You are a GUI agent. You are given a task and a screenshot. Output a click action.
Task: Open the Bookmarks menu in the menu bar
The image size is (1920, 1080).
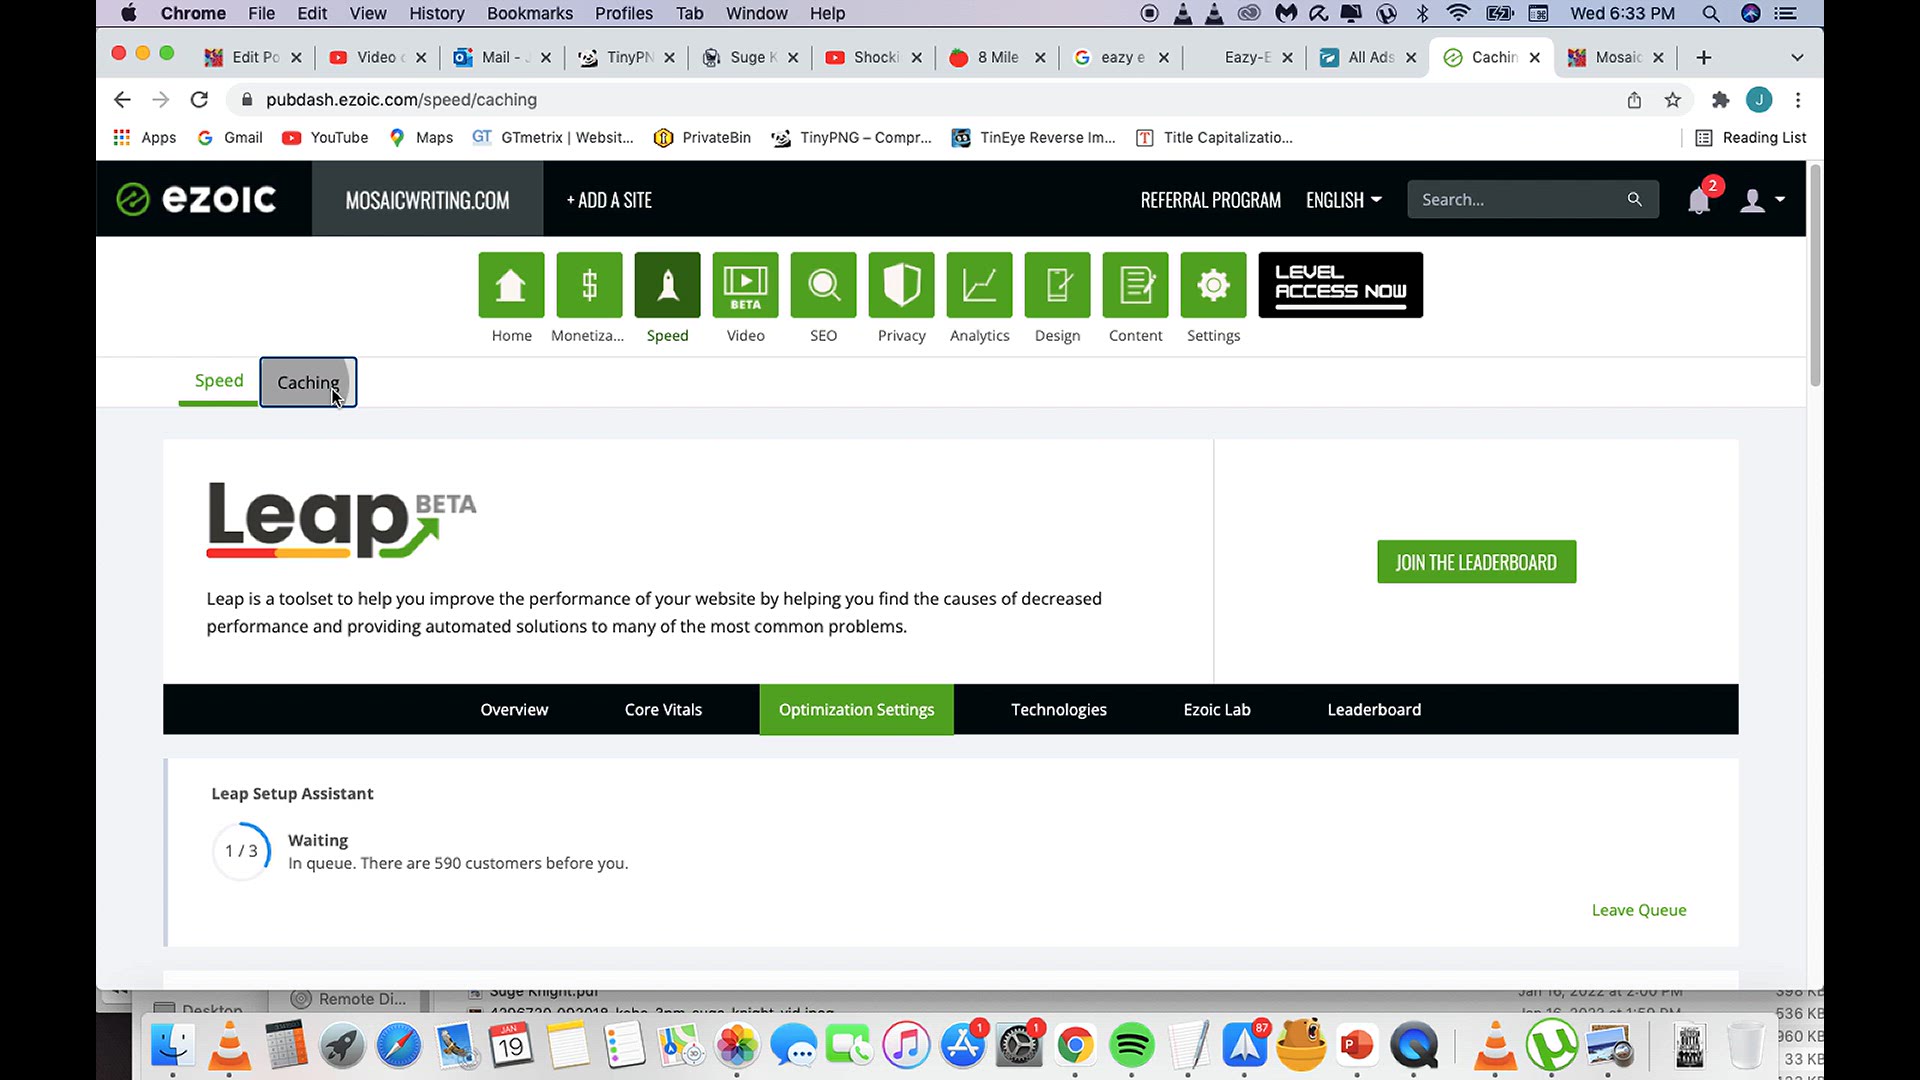coord(529,13)
